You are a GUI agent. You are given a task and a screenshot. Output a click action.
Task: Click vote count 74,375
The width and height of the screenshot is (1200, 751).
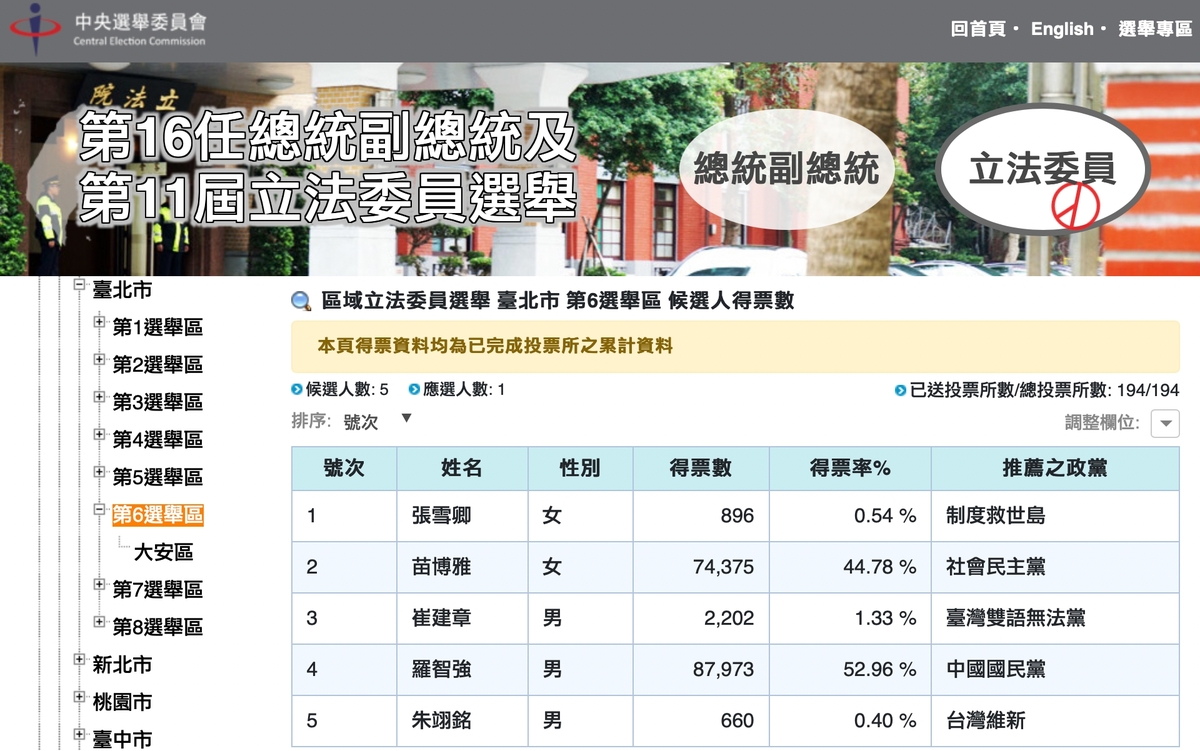coord(724,567)
